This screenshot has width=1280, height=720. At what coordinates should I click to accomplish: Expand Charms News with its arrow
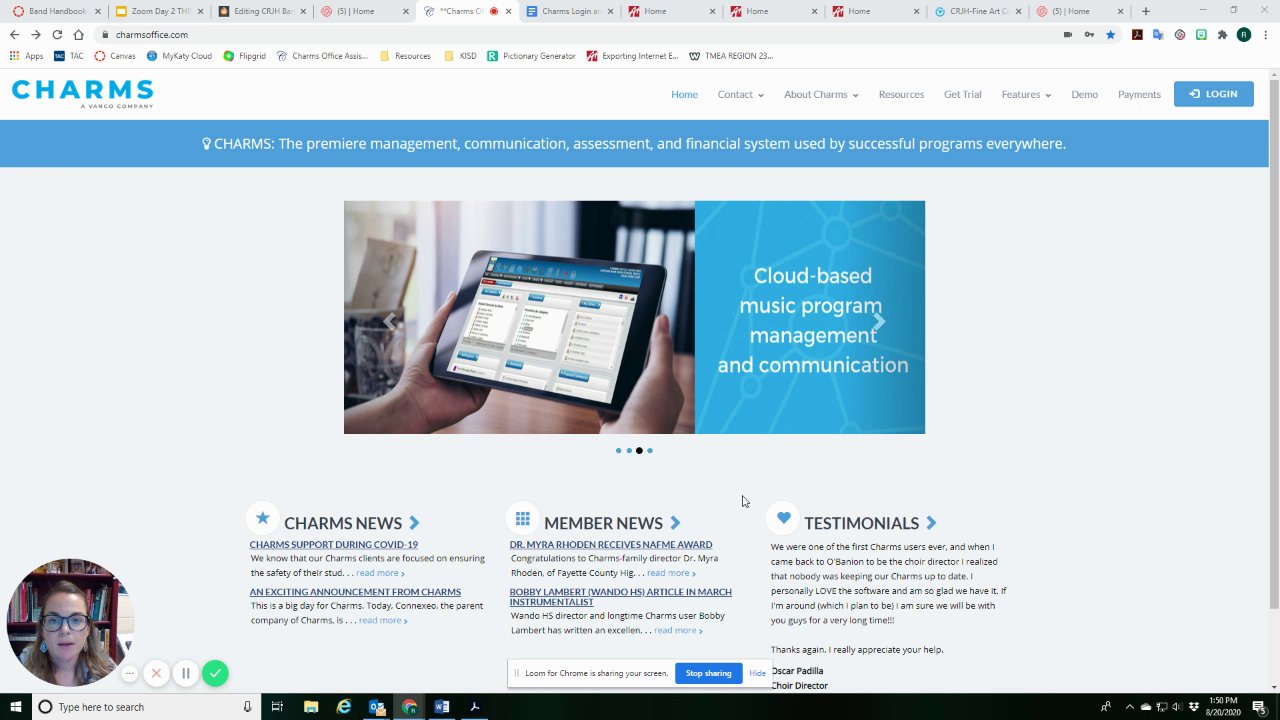pyautogui.click(x=414, y=523)
